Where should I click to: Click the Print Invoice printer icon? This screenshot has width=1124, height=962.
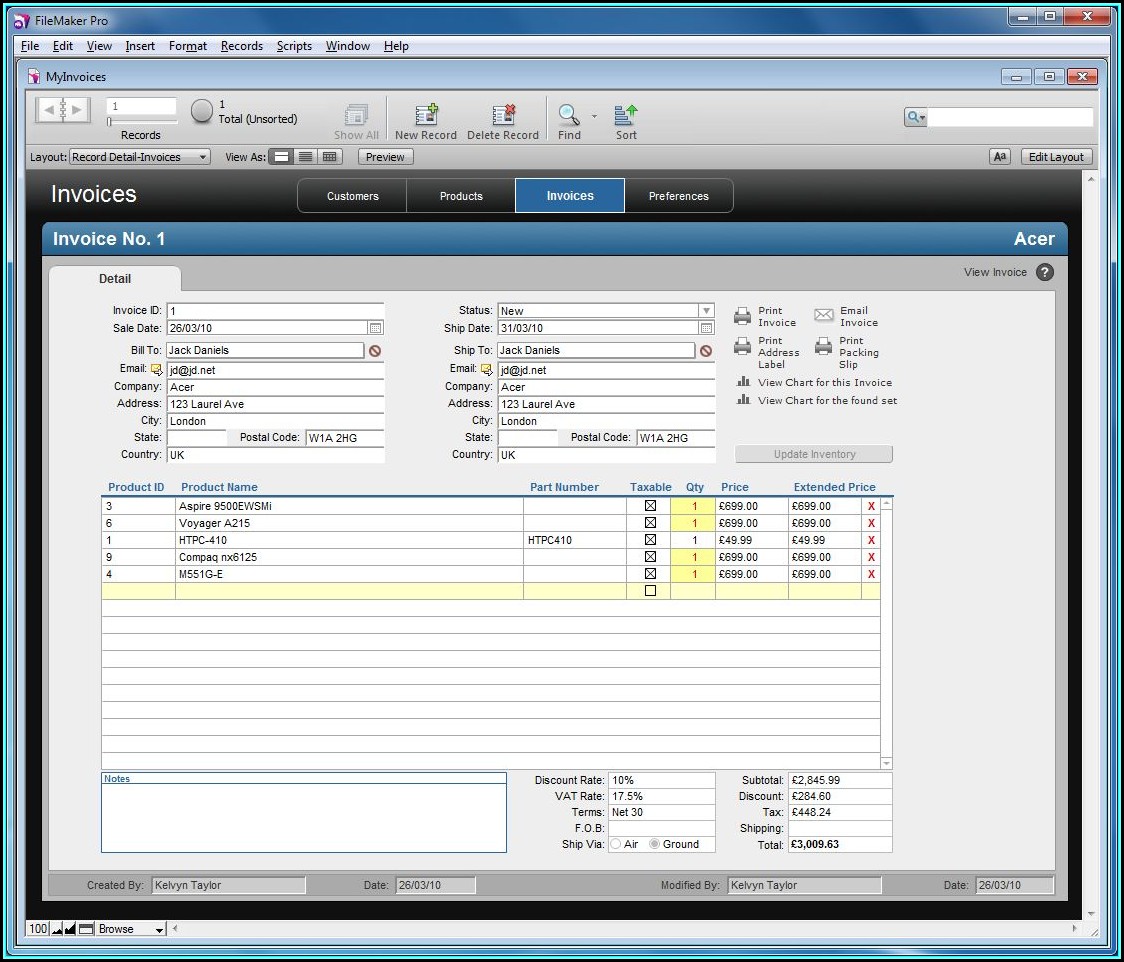tap(743, 317)
